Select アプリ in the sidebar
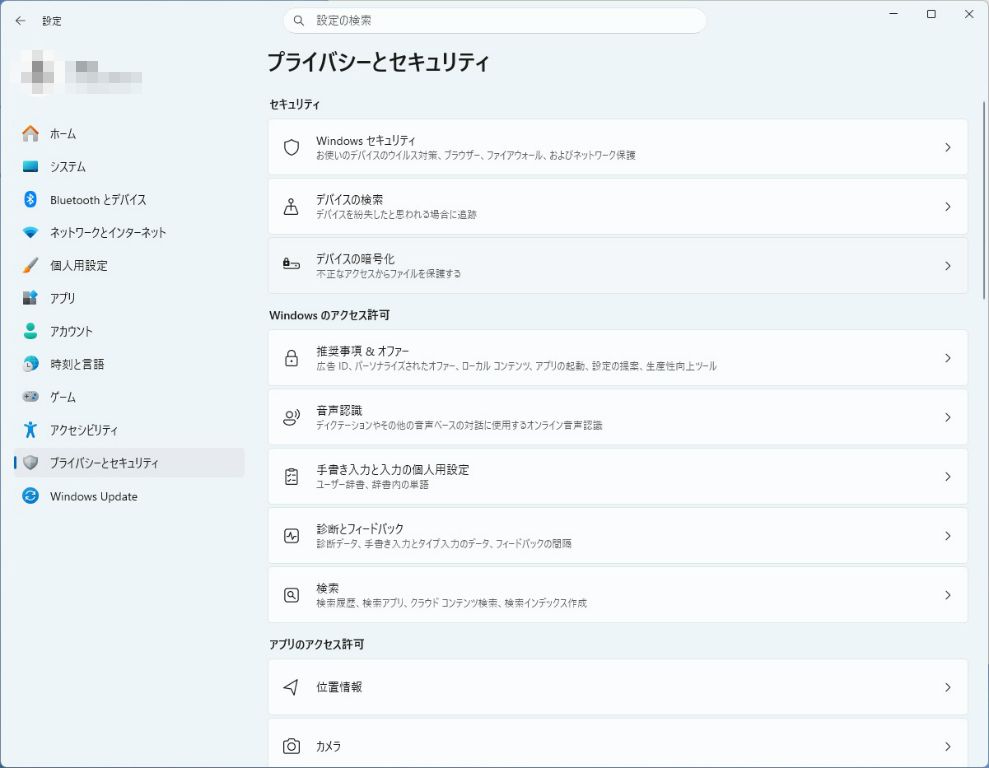 click(129, 298)
